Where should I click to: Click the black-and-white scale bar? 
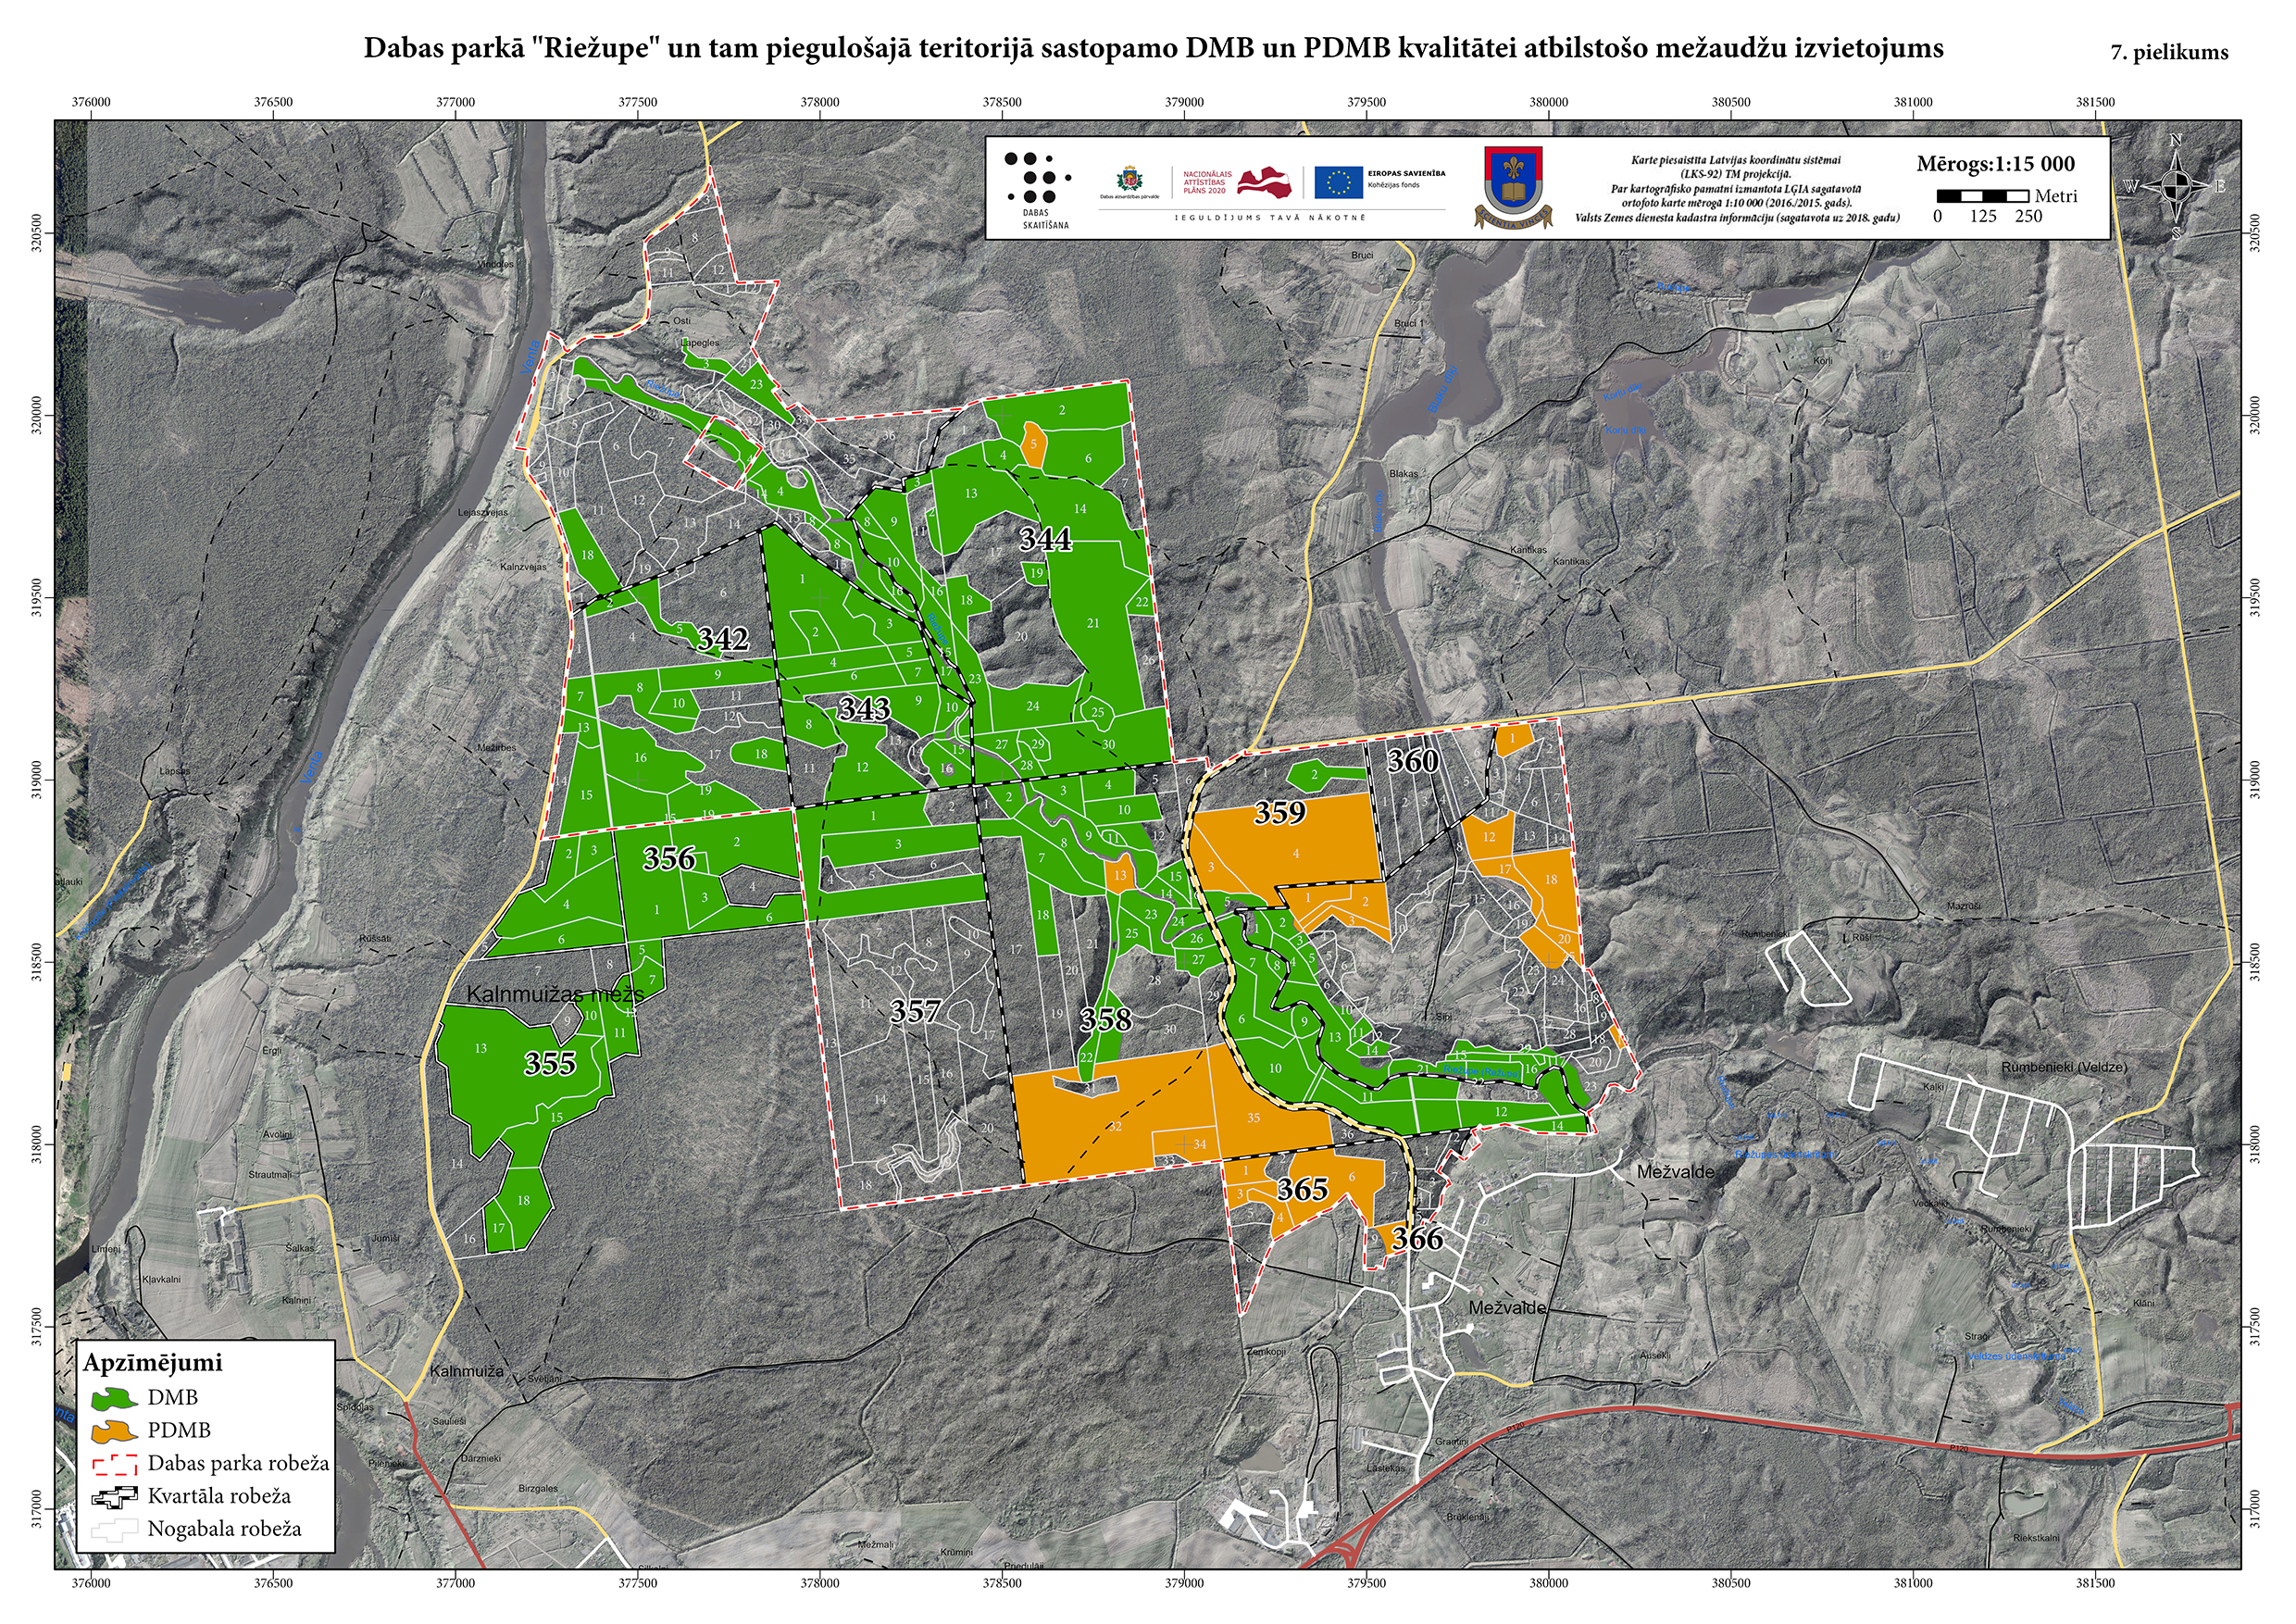pos(1982,196)
